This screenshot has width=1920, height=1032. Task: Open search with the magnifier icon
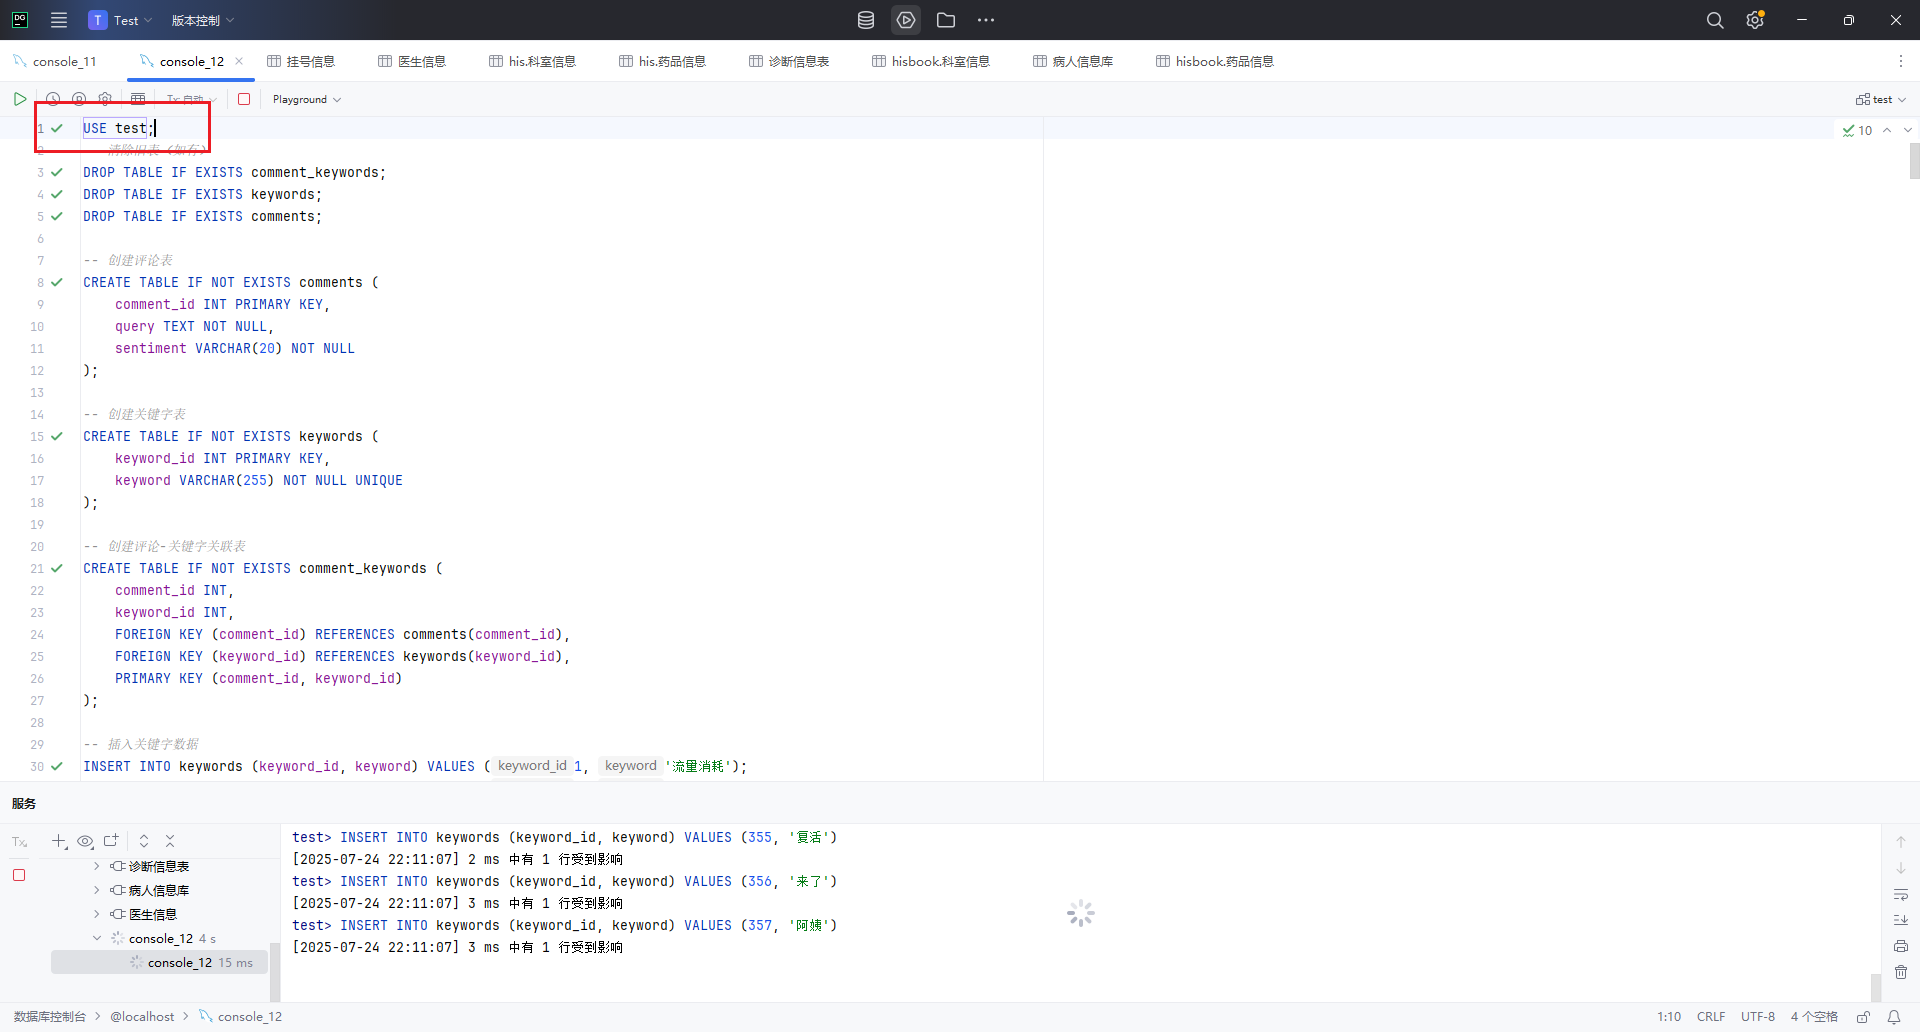click(1715, 20)
